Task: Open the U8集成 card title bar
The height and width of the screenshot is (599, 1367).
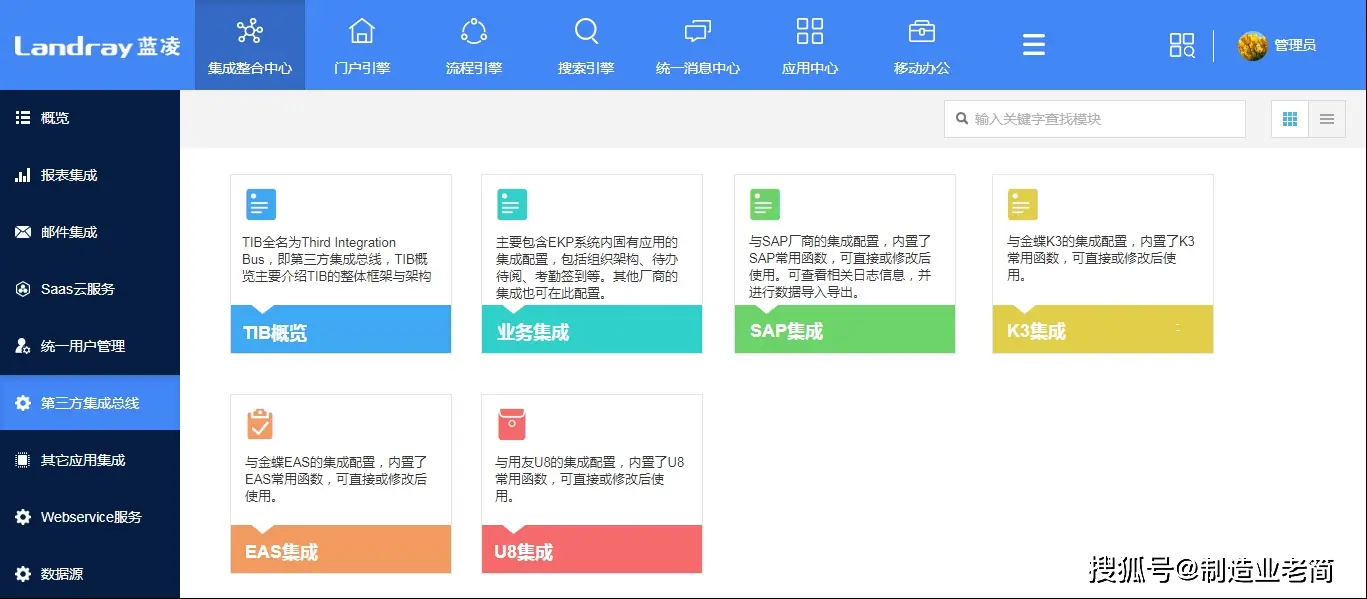Action: 592,549
